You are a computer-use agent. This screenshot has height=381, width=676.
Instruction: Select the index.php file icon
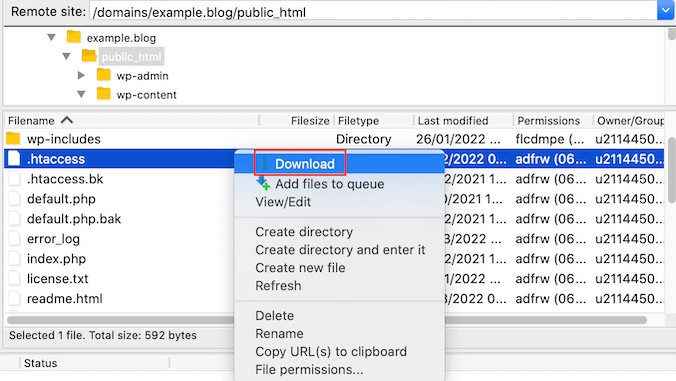[14, 258]
